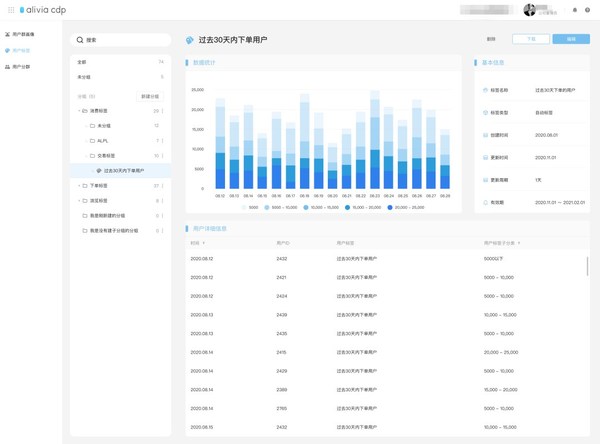Click the 新建分组 button
600x444 pixels.
(150, 97)
